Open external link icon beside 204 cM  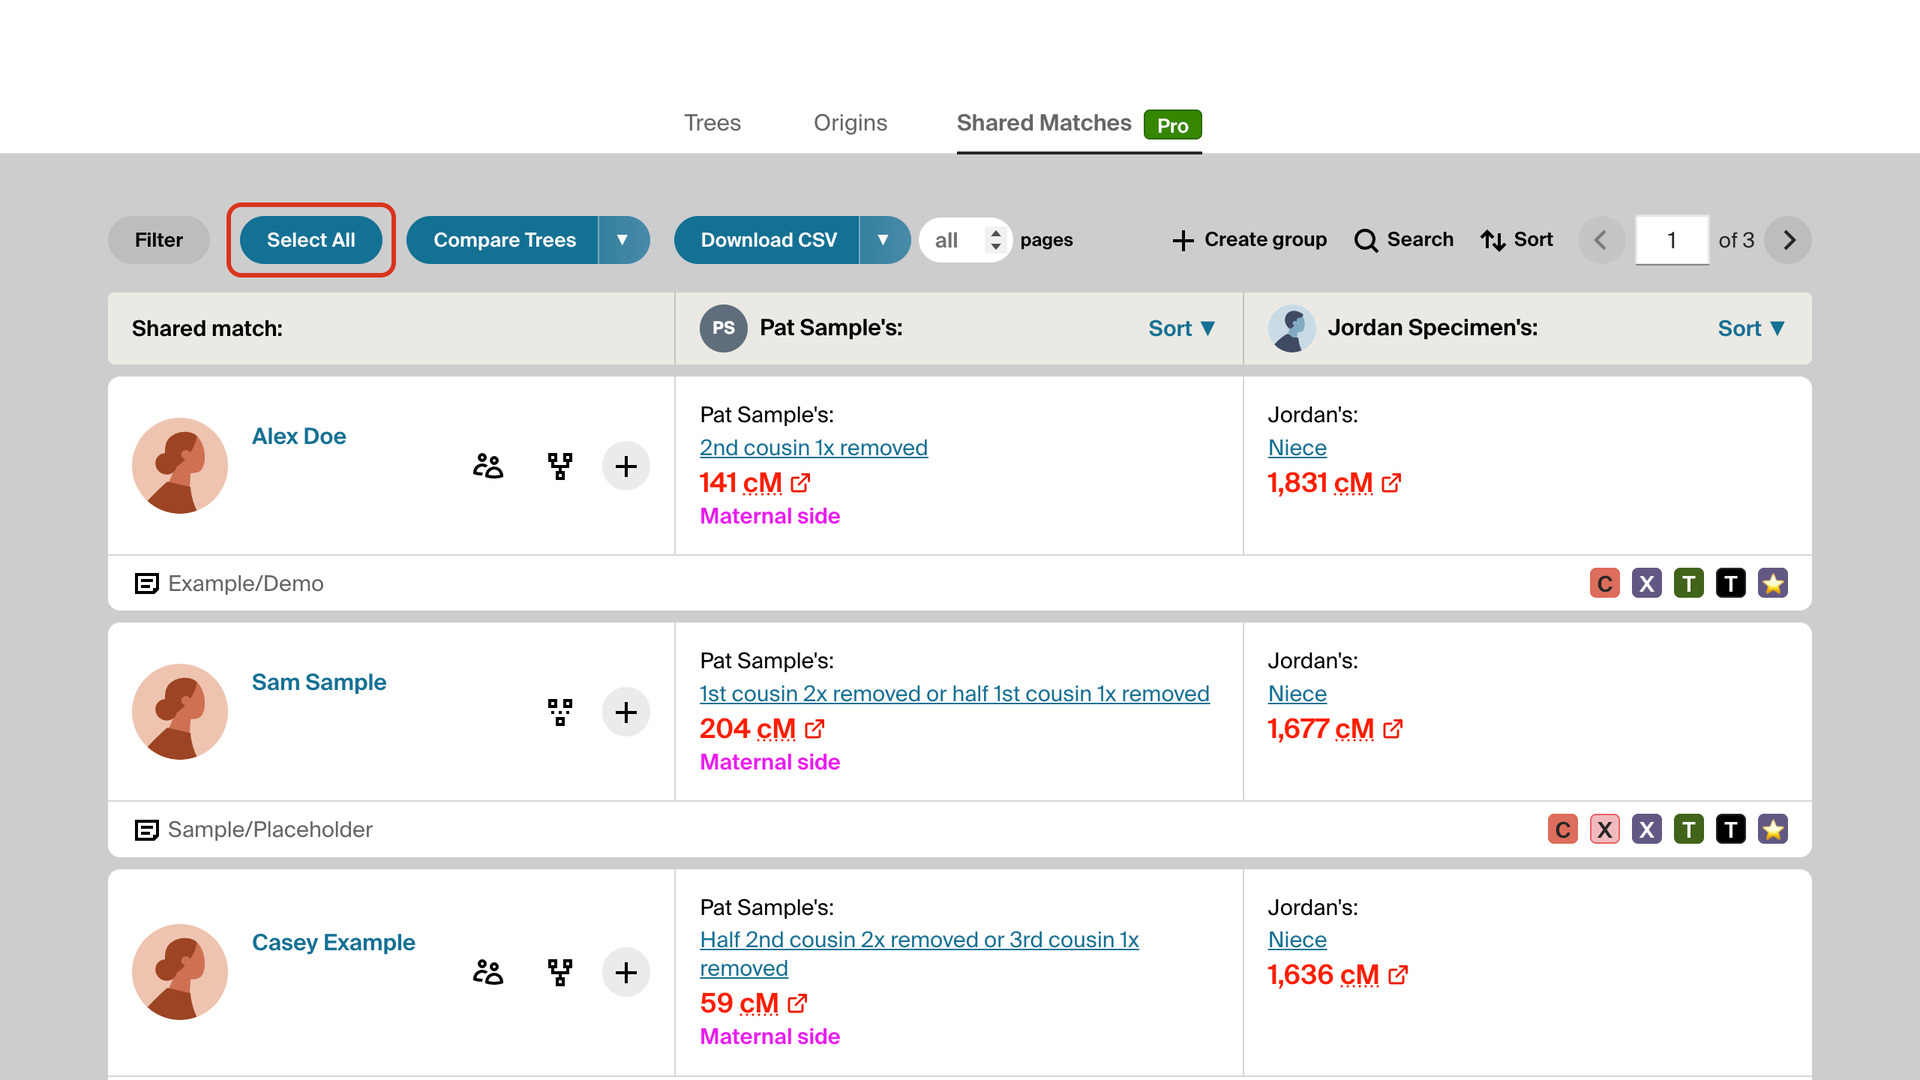point(815,729)
